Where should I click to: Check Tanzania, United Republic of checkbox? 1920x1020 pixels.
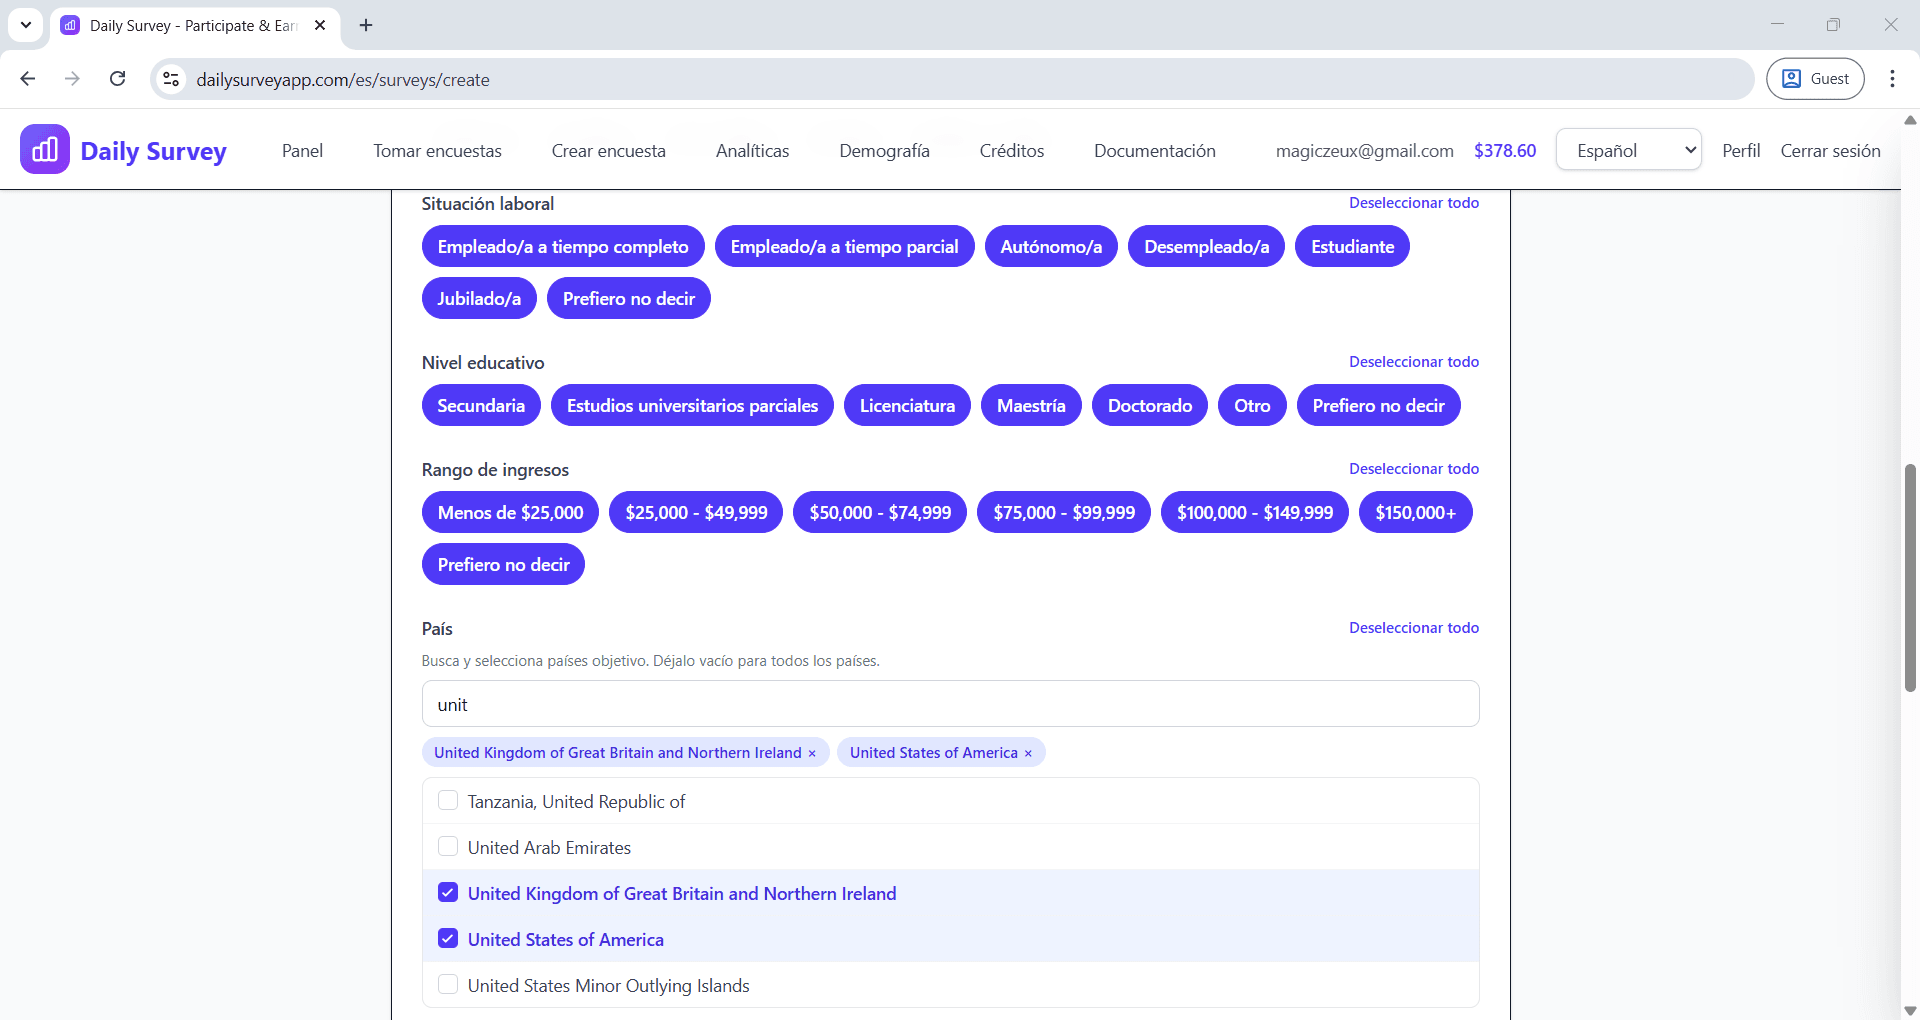[x=448, y=801]
